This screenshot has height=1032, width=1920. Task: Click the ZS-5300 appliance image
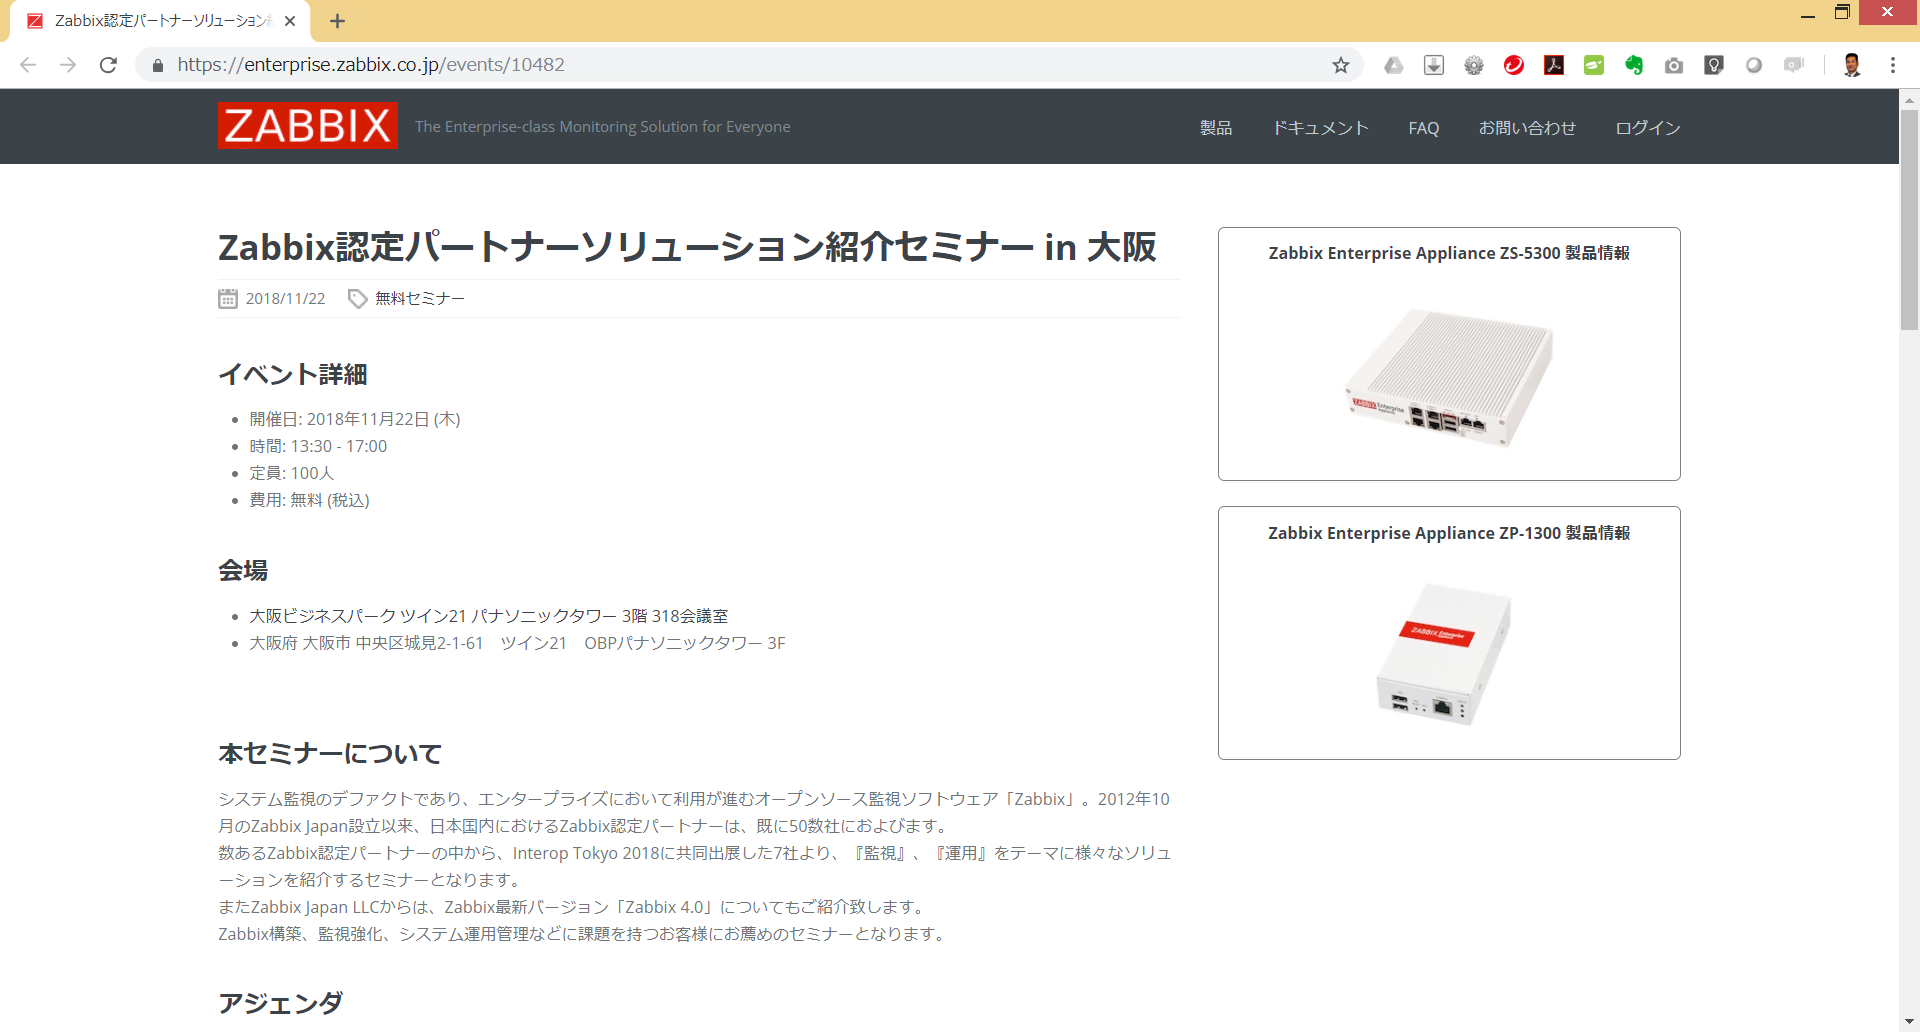pos(1449,377)
